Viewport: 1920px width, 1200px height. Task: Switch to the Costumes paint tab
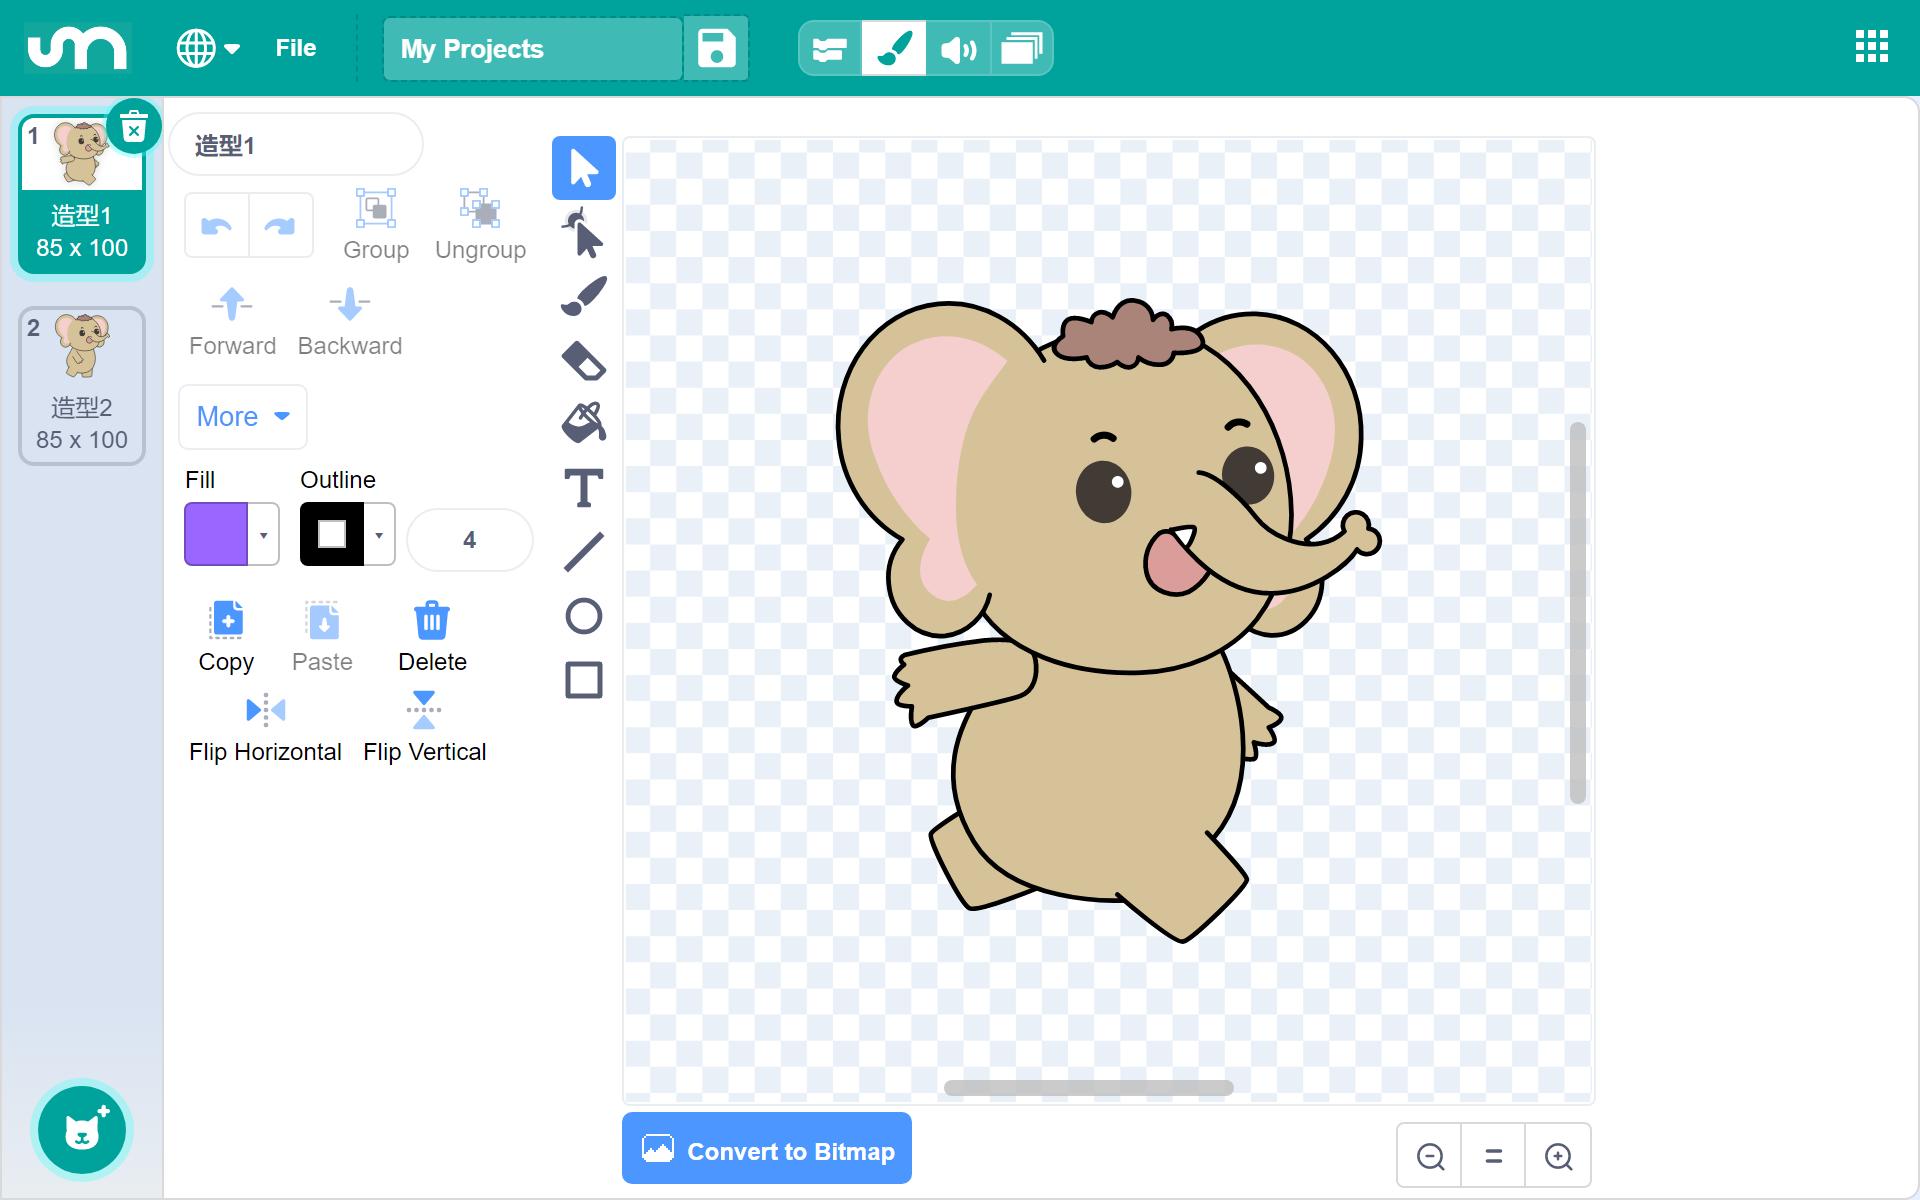click(894, 48)
